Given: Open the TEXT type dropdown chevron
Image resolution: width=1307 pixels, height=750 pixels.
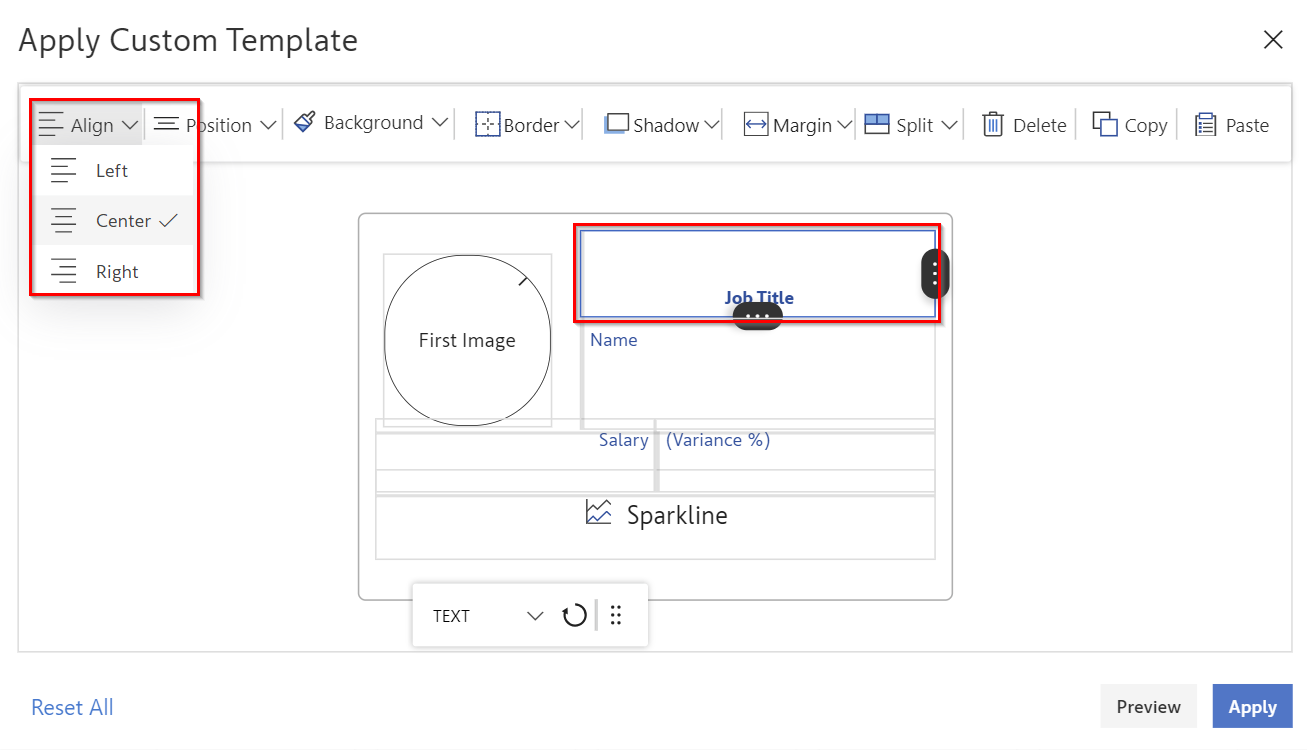Looking at the screenshot, I should point(535,616).
